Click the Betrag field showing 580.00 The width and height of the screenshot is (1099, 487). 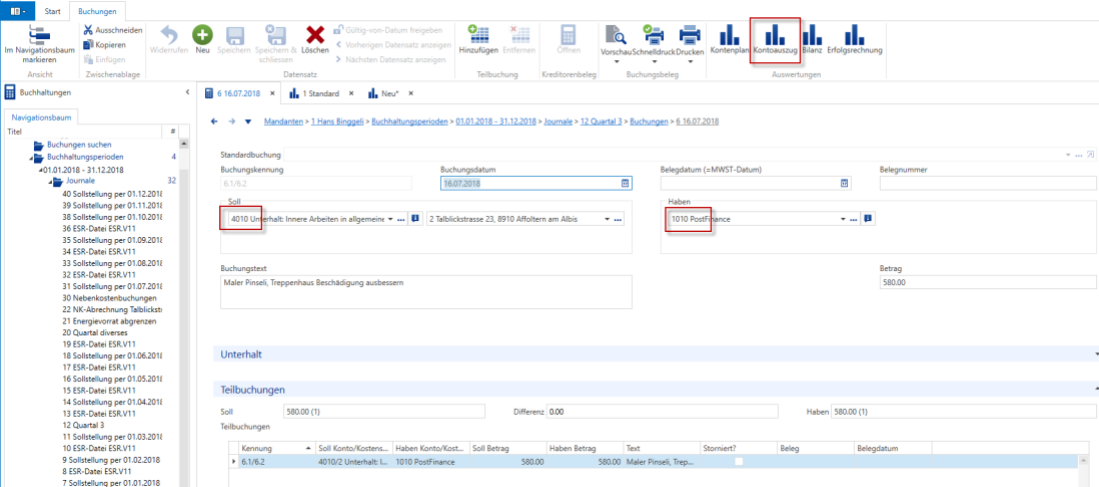click(987, 282)
